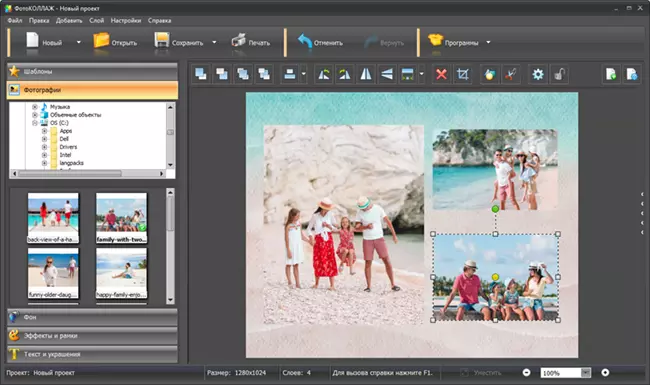The width and height of the screenshot is (650, 385).
Task: Open the Эффекты и рамки panel
Action: 92,336
